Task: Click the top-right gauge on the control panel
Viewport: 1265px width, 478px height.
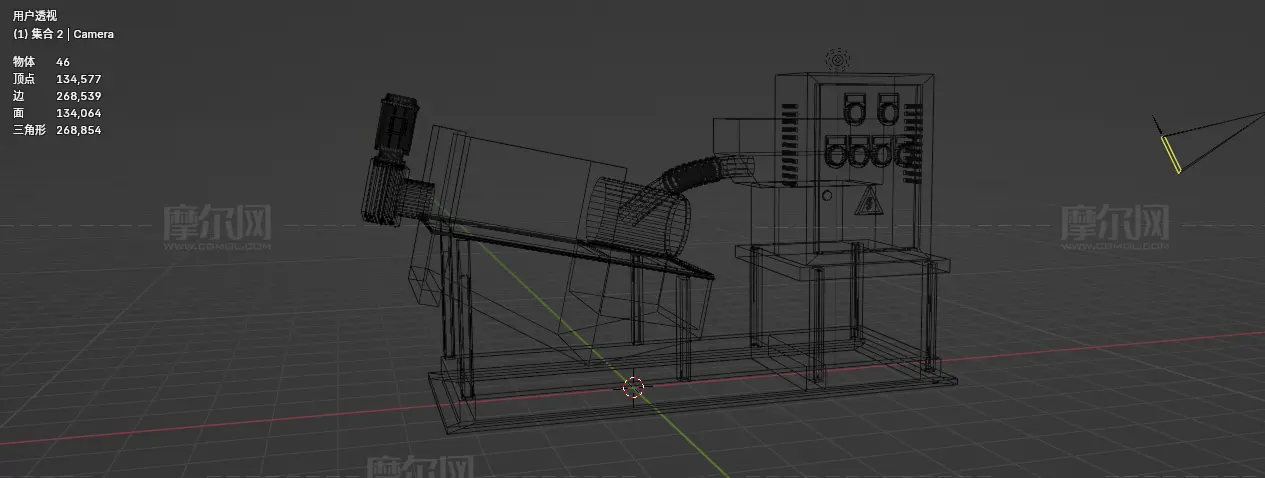Action: 887,107
